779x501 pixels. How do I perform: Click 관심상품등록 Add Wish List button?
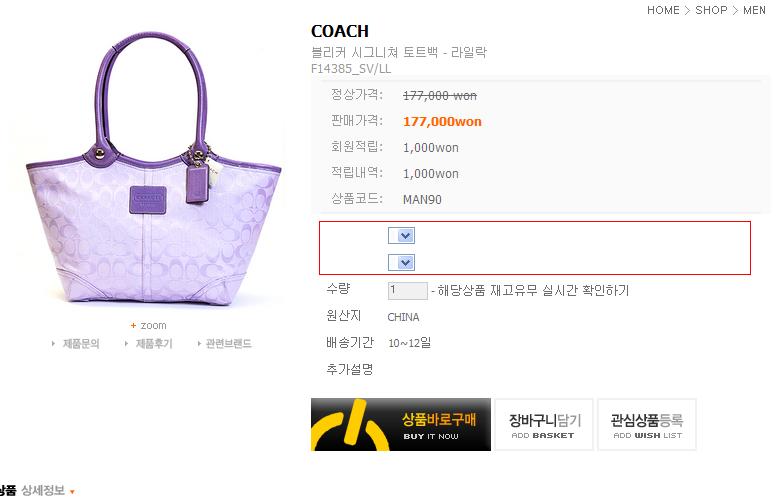click(647, 424)
